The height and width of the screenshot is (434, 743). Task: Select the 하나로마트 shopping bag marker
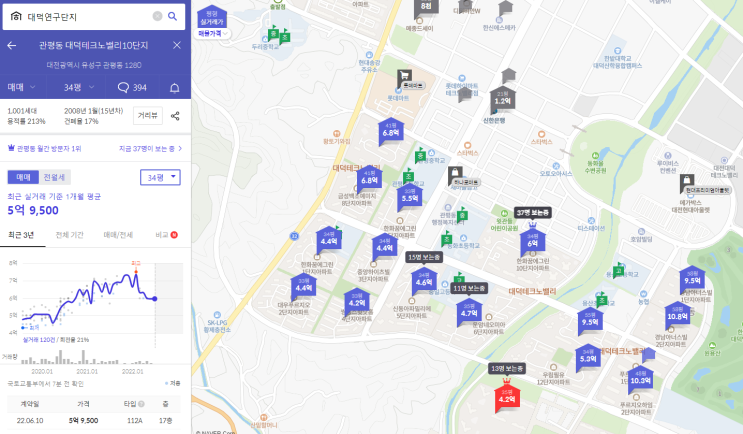pos(455,173)
